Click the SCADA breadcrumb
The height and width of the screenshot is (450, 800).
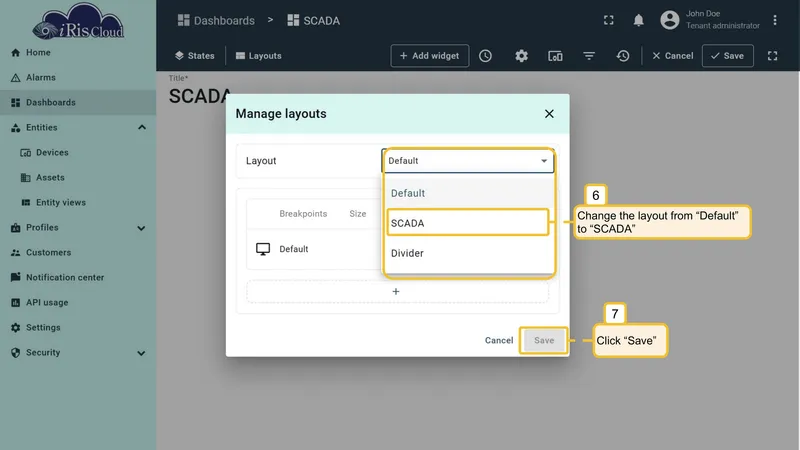point(313,20)
